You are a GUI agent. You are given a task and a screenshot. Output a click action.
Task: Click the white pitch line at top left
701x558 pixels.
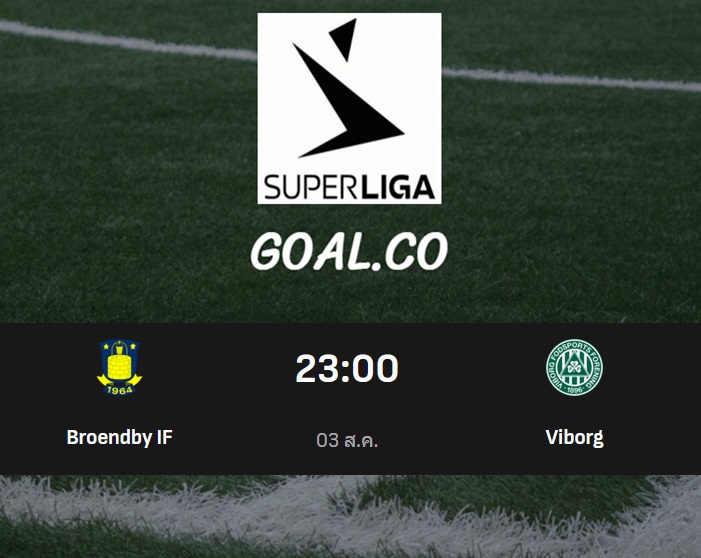[x=125, y=41]
